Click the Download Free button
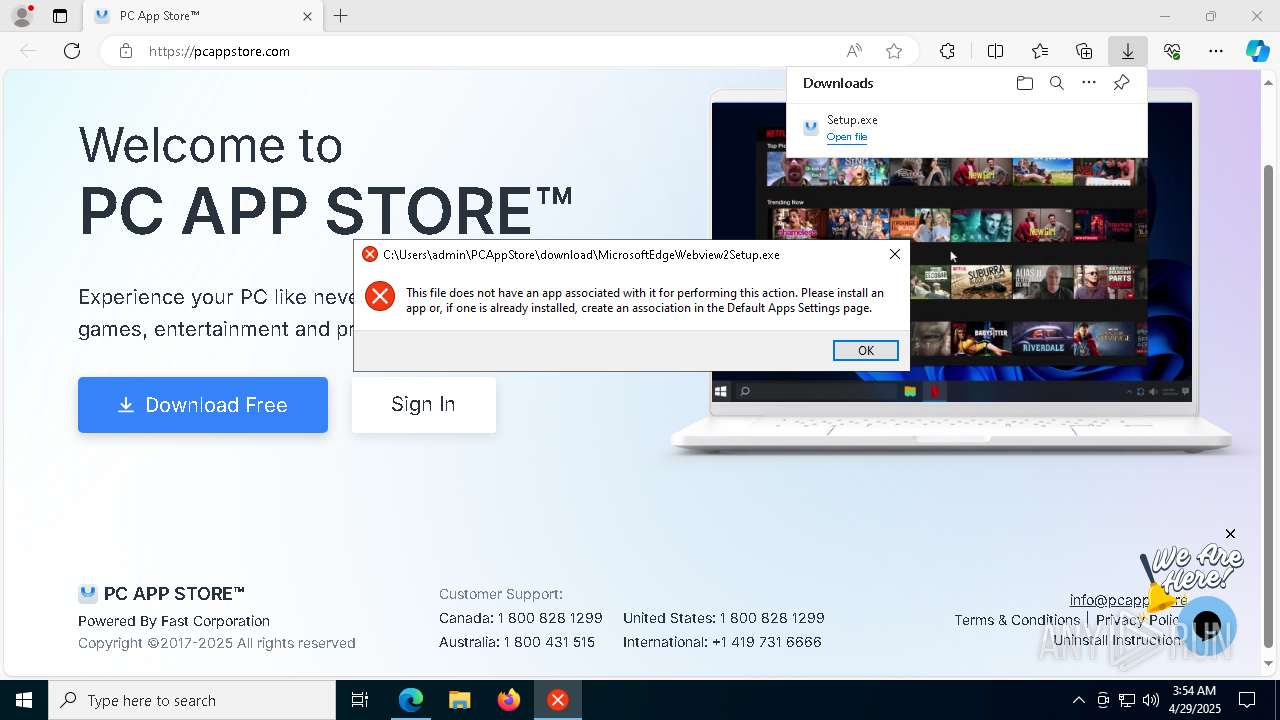Viewport: 1280px width, 720px height. point(203,405)
